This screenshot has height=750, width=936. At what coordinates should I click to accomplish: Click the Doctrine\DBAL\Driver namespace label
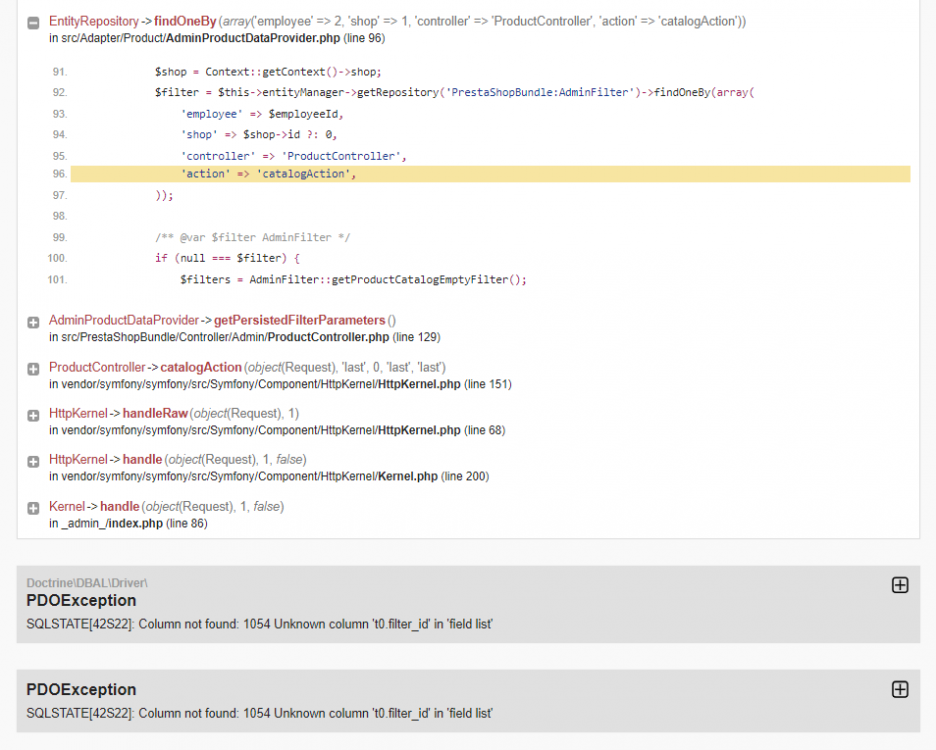pyautogui.click(x=87, y=583)
